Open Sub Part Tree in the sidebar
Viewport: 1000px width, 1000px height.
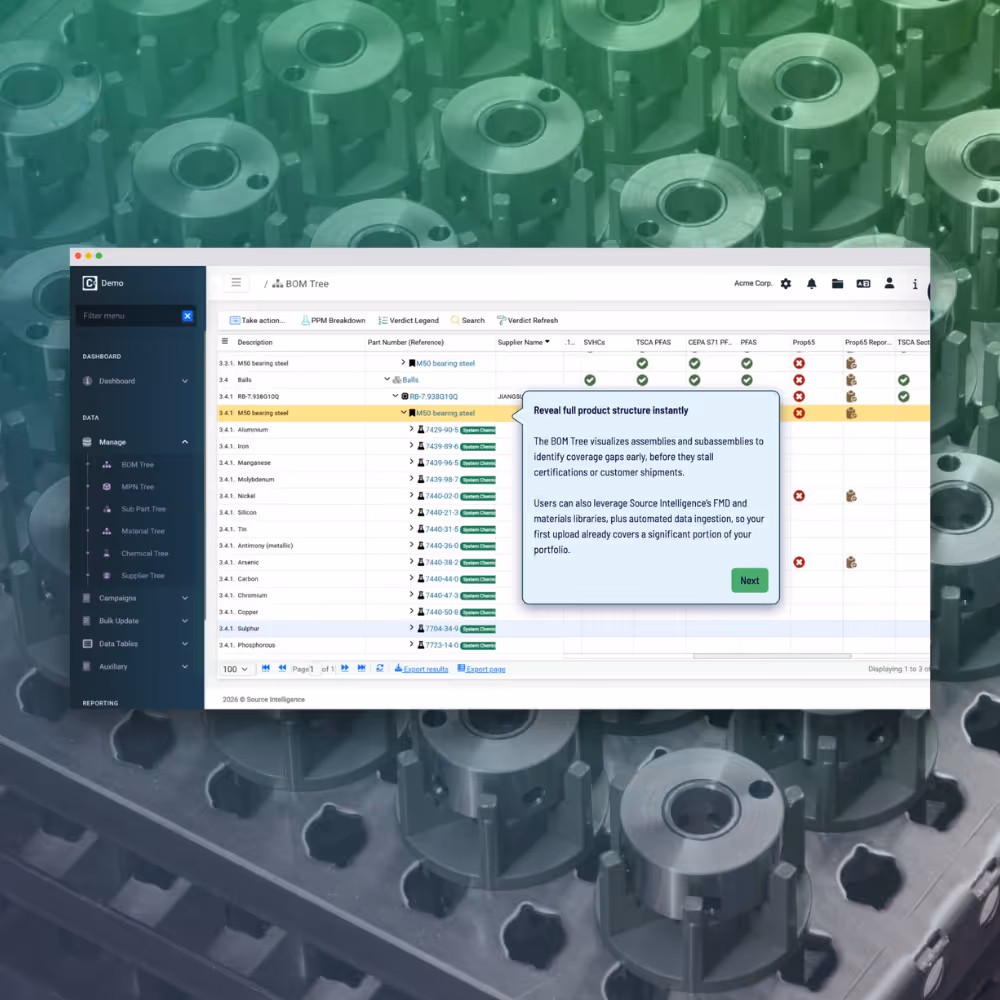pyautogui.click(x=143, y=509)
